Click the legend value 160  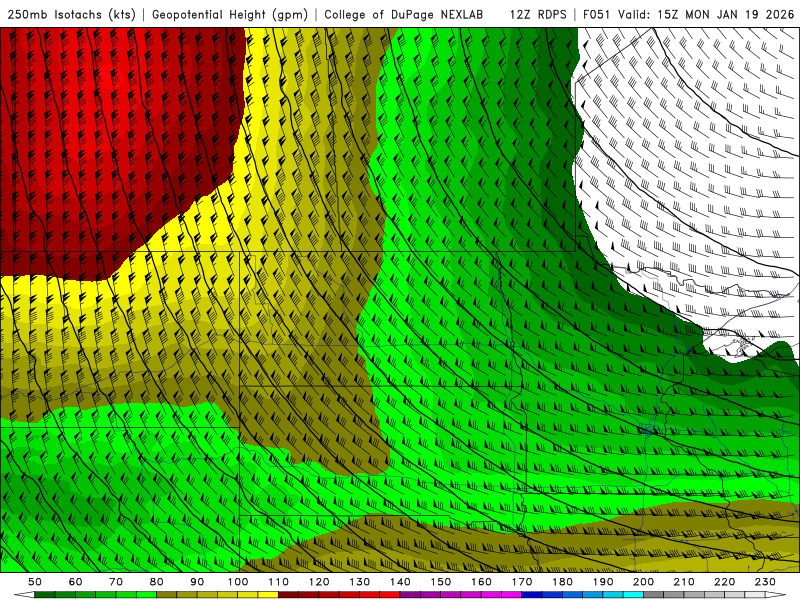pos(482,582)
